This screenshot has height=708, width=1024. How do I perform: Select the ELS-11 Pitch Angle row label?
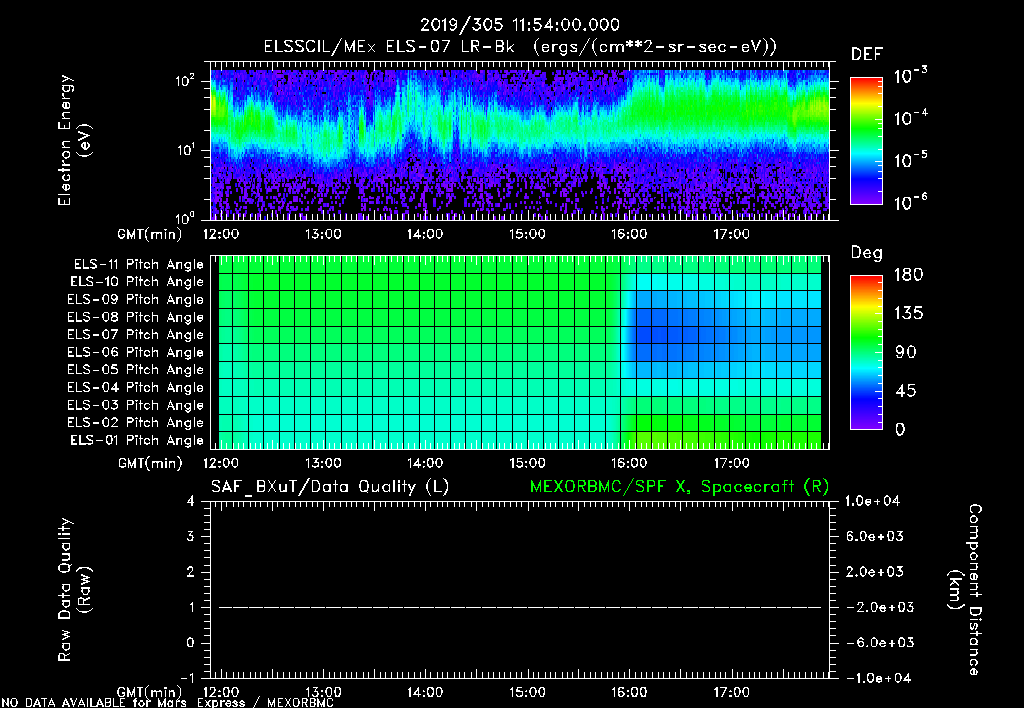[x=138, y=265]
